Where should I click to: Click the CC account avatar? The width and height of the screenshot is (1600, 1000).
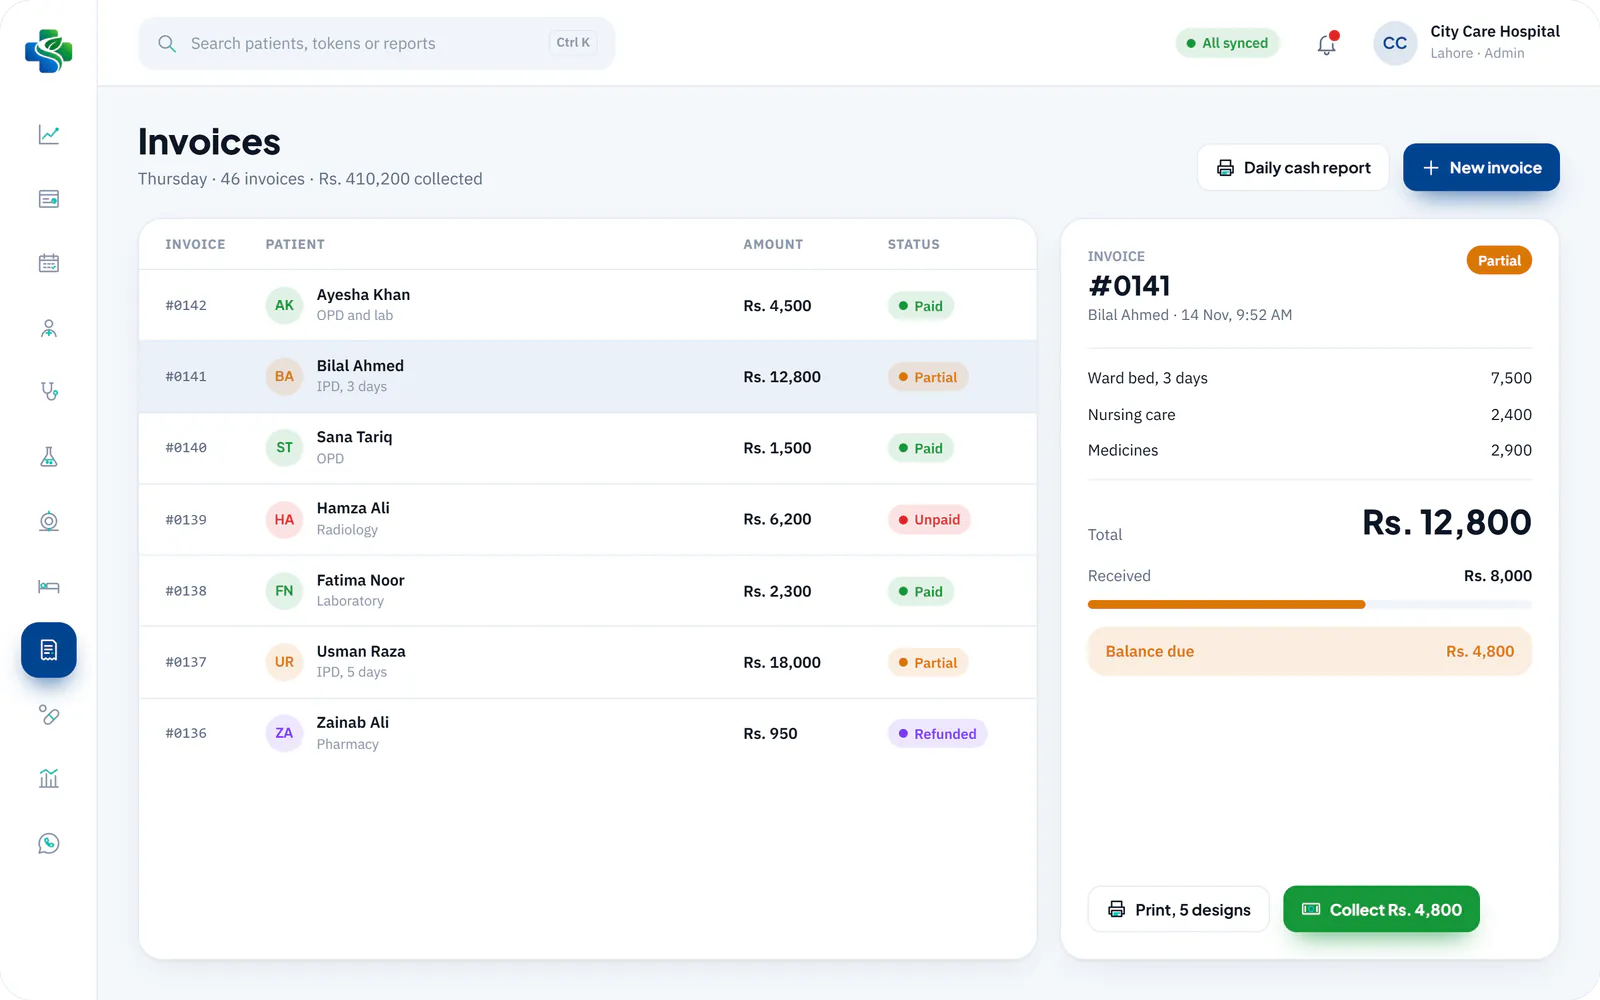[1395, 43]
